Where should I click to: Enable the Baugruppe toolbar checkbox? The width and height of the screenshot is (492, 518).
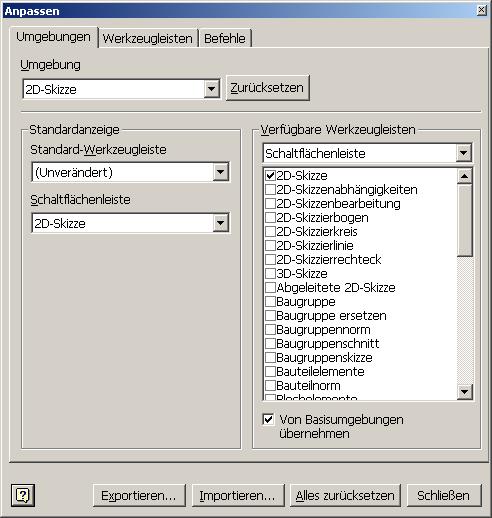pos(270,302)
